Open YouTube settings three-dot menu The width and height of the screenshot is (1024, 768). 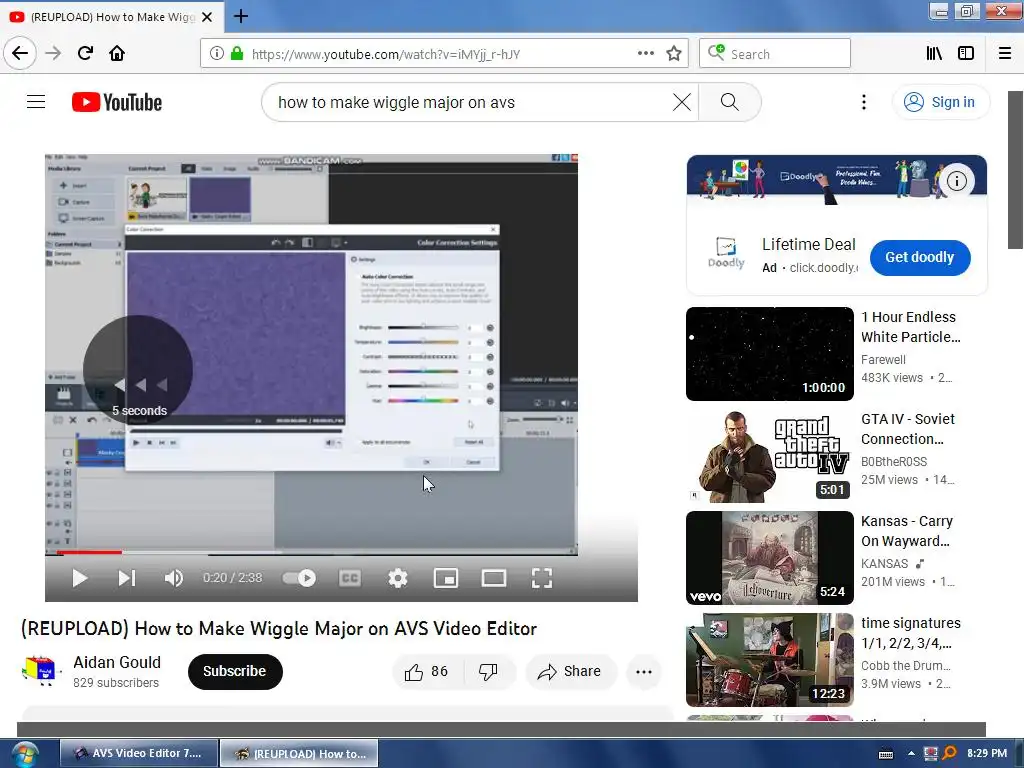(x=863, y=103)
